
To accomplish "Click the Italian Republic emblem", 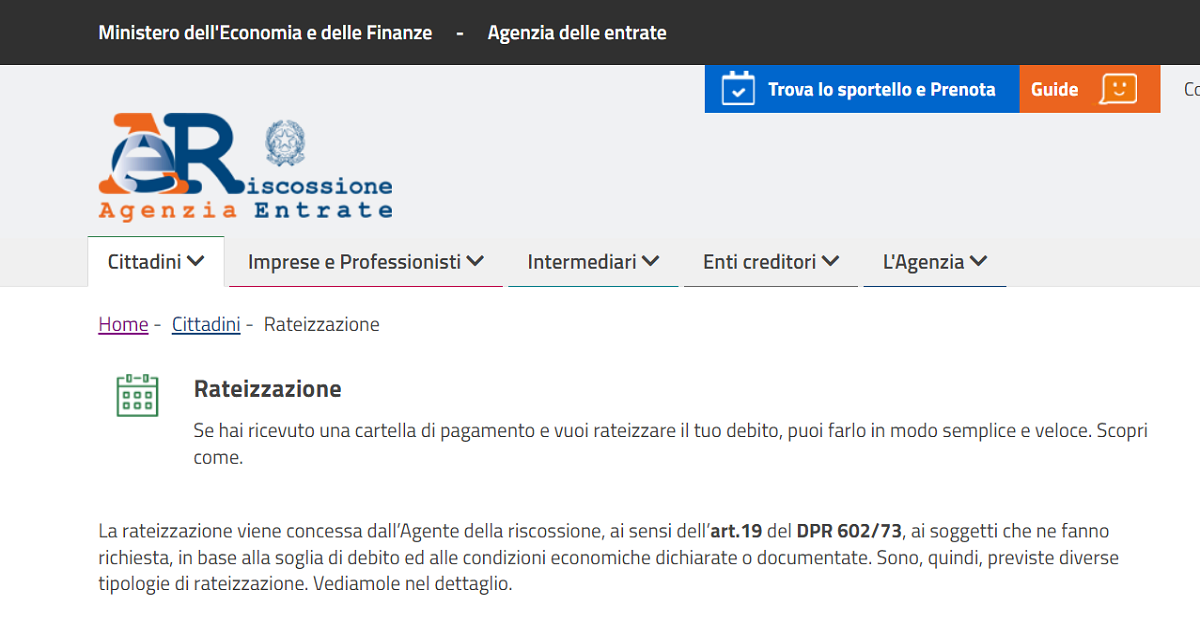I will coord(285,143).
